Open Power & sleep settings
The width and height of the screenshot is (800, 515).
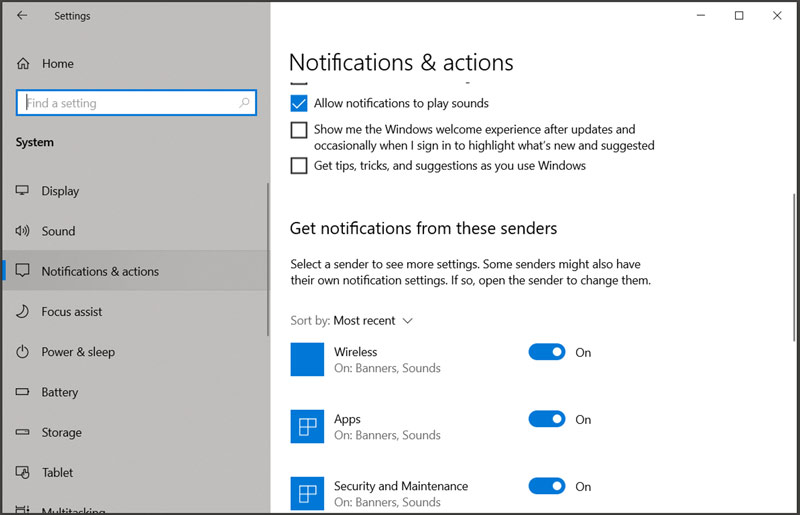click(78, 352)
